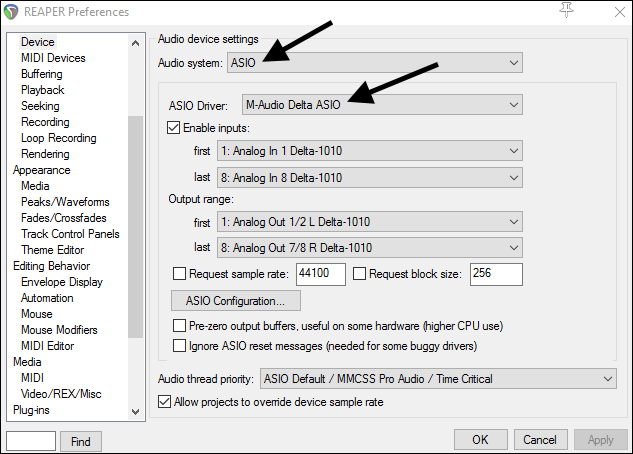Toggle Enable inputs checkbox
This screenshot has width=633, height=454.
[174, 128]
